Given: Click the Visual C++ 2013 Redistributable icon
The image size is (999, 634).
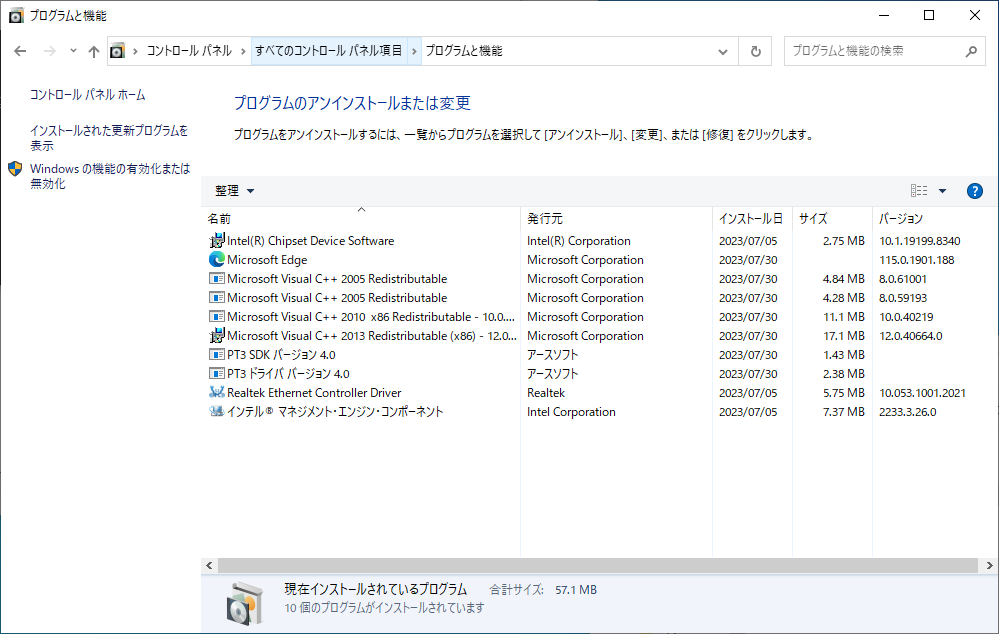Looking at the screenshot, I should [217, 335].
